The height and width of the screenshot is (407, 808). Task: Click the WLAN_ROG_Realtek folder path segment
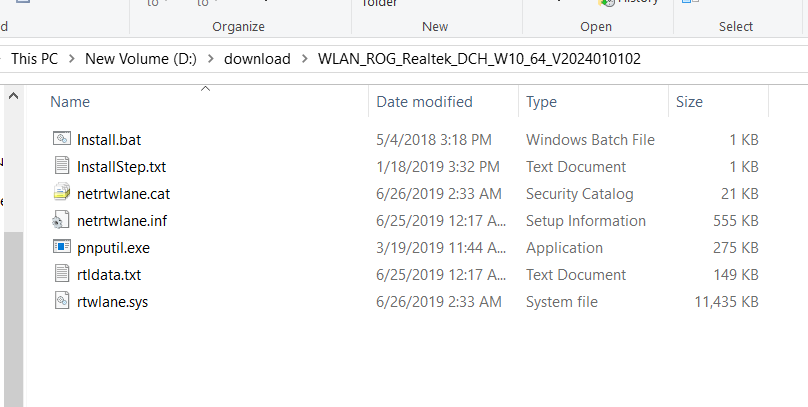point(479,59)
